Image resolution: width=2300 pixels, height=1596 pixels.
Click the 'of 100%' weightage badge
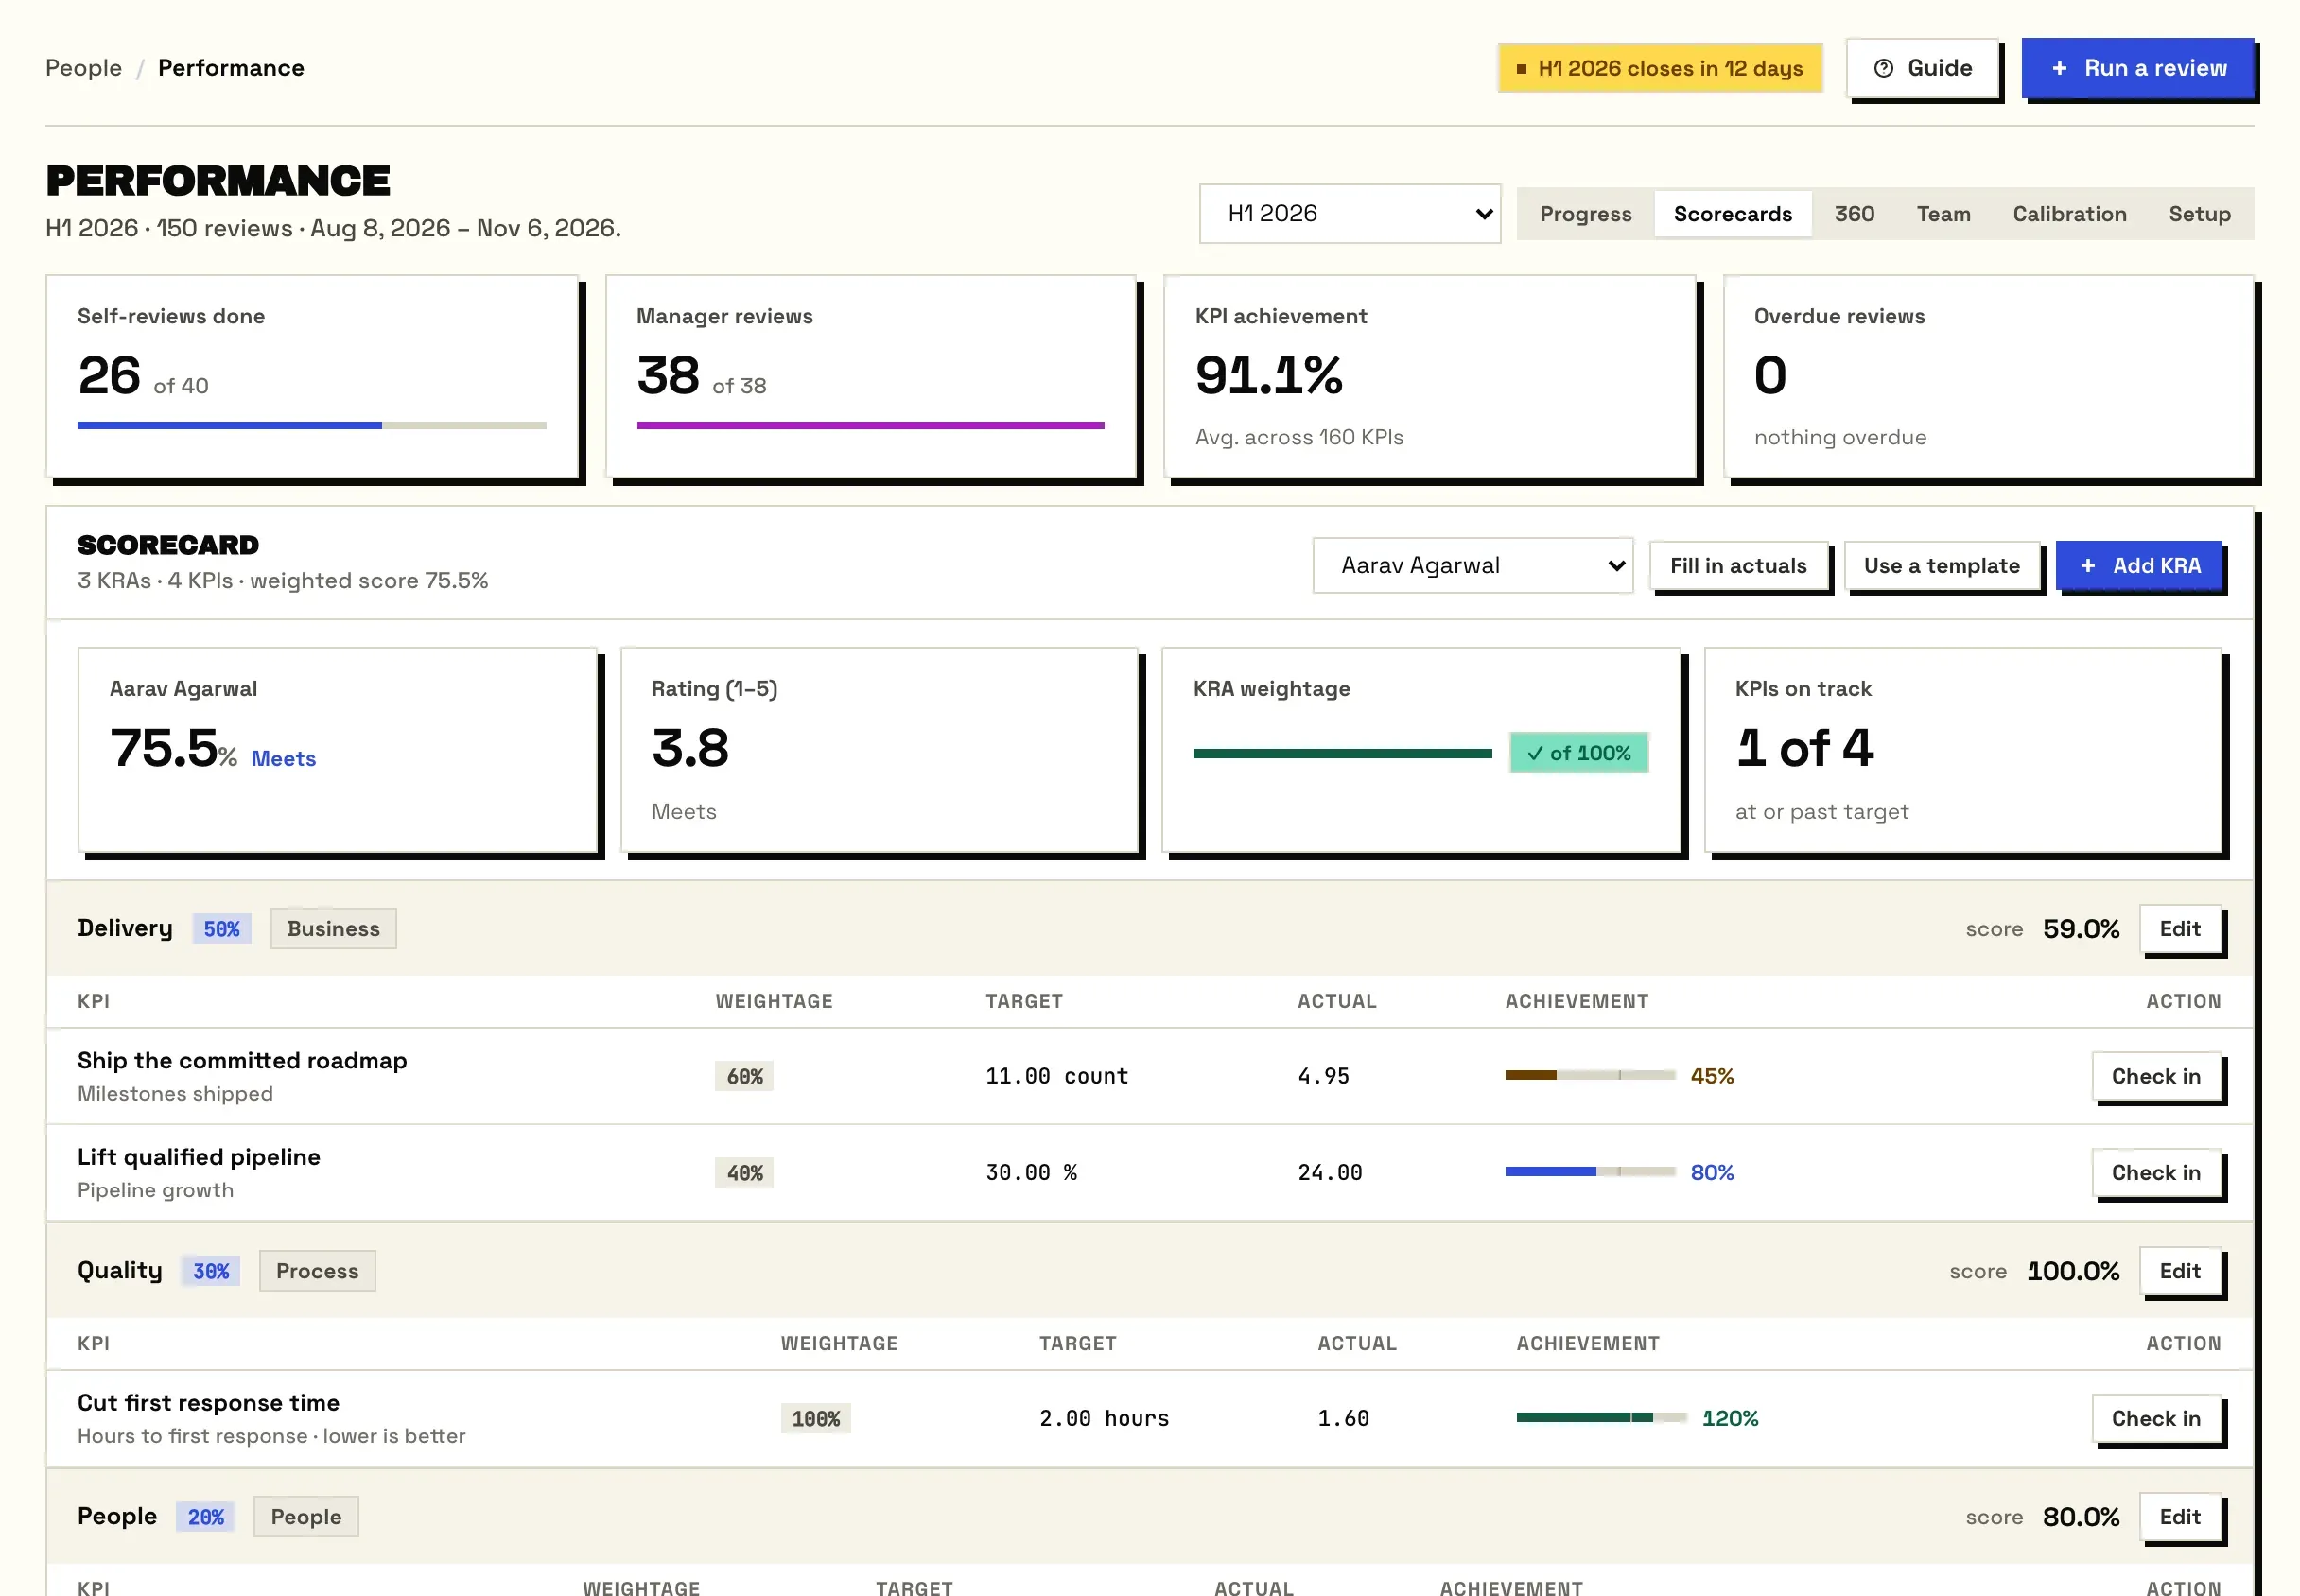click(1578, 753)
